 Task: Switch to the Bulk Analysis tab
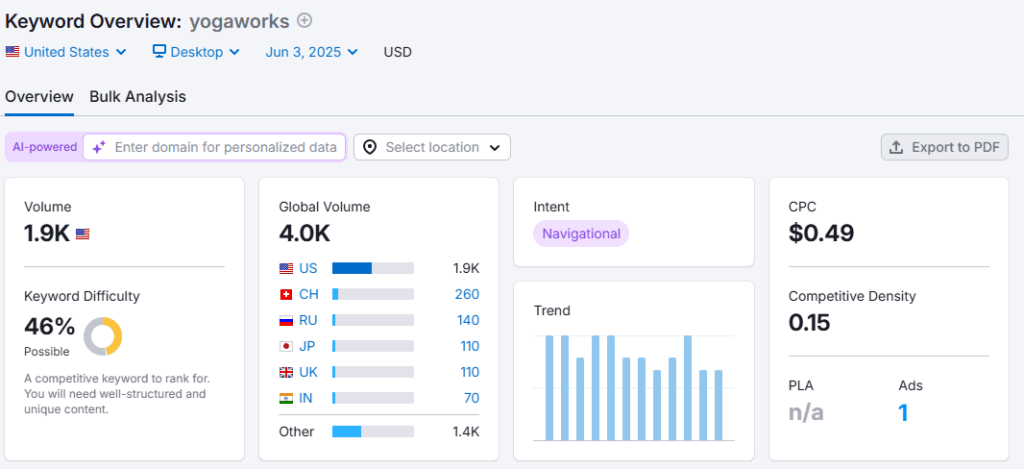click(x=138, y=97)
